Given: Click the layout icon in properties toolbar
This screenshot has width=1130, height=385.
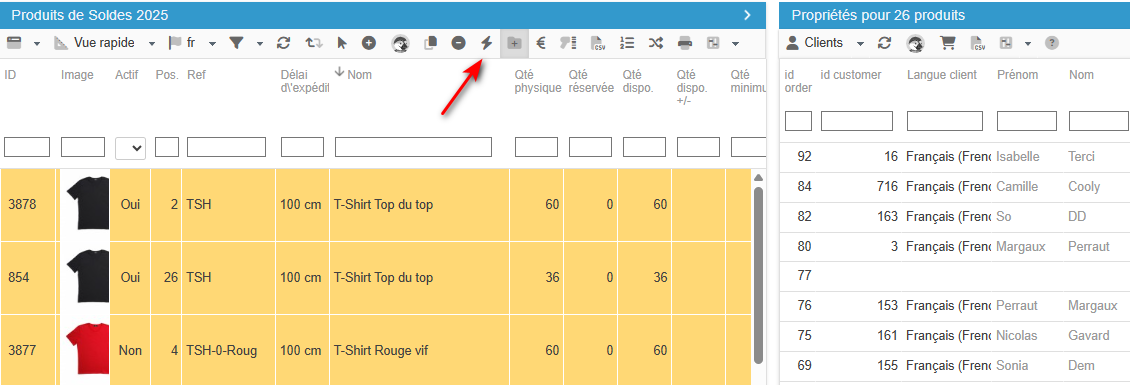Looking at the screenshot, I should 1006,43.
